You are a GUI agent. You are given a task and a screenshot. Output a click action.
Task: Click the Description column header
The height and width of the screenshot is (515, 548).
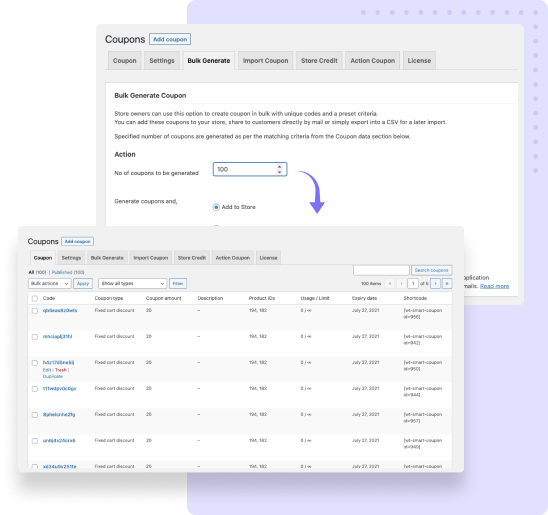click(210, 298)
